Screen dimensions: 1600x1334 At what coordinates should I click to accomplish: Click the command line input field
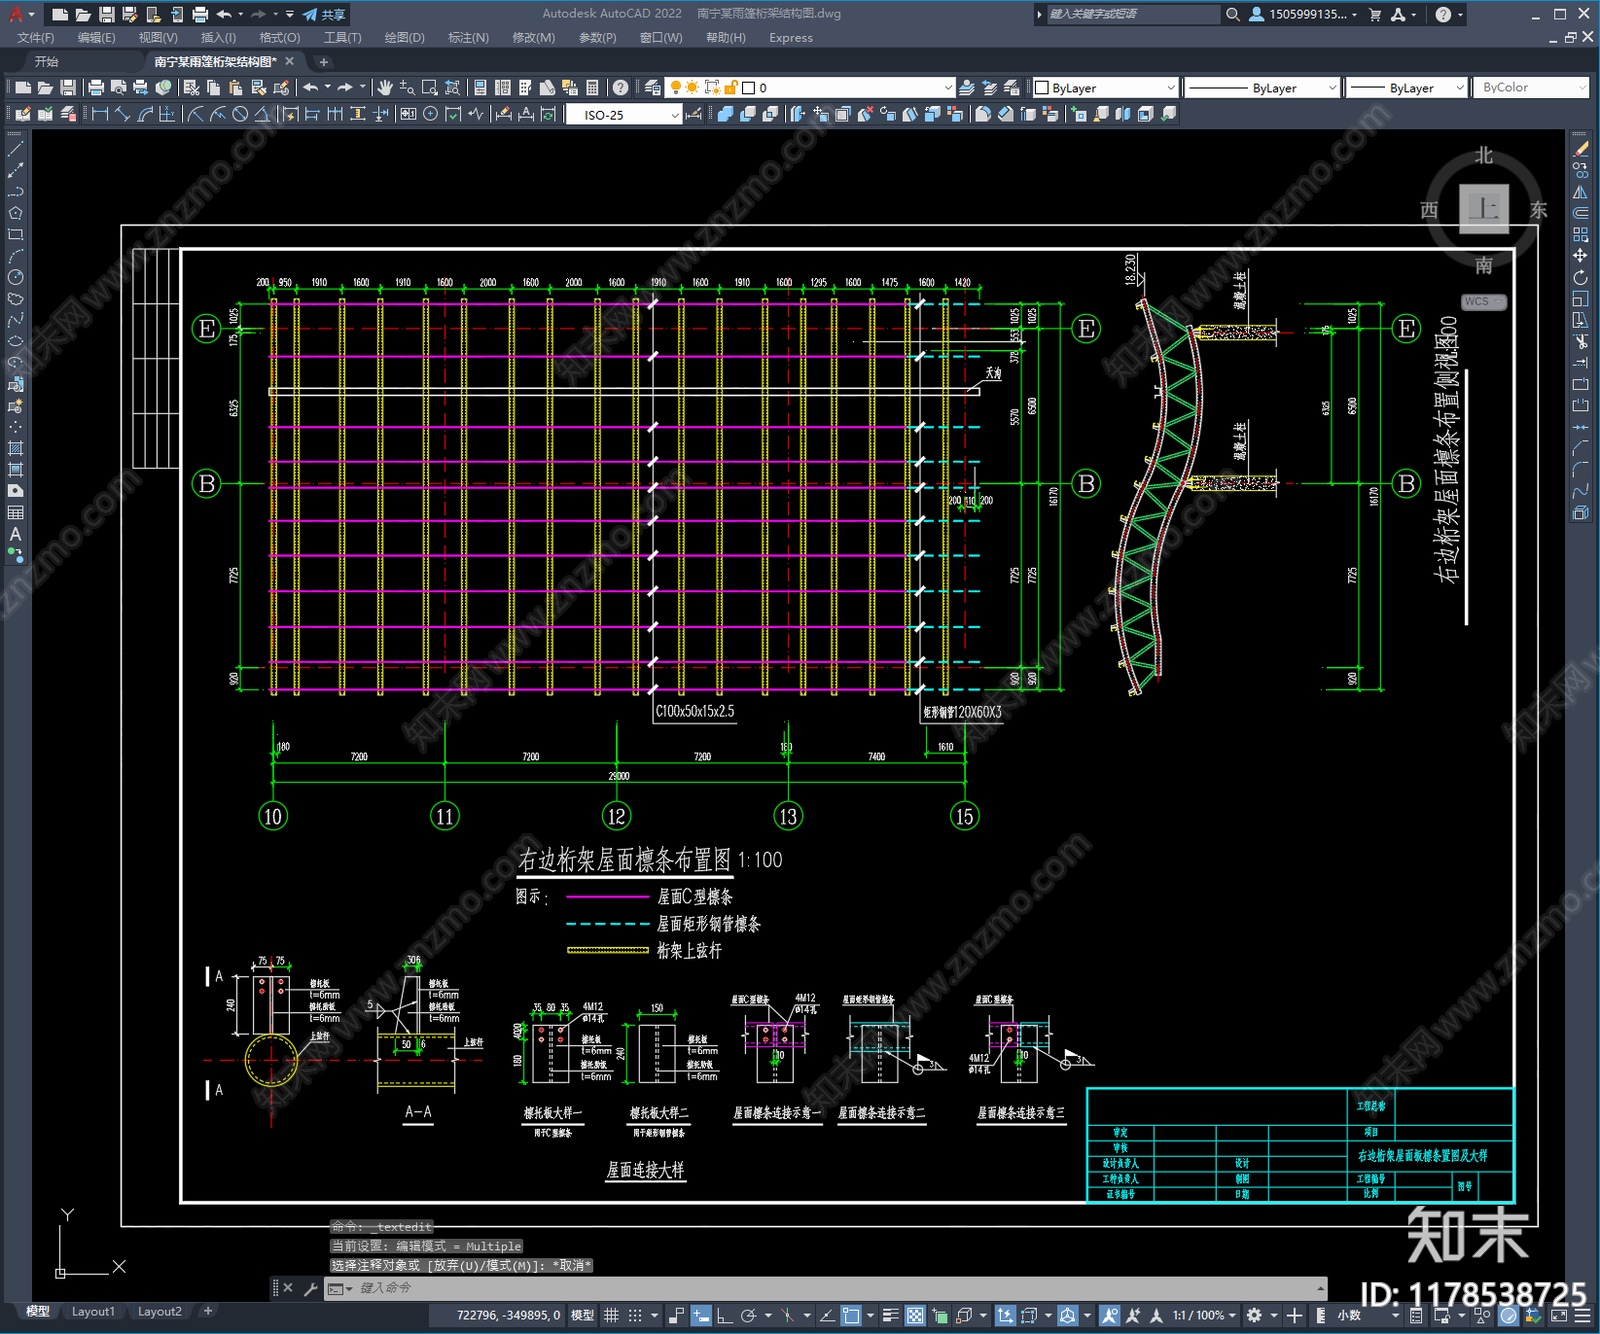point(826,1288)
